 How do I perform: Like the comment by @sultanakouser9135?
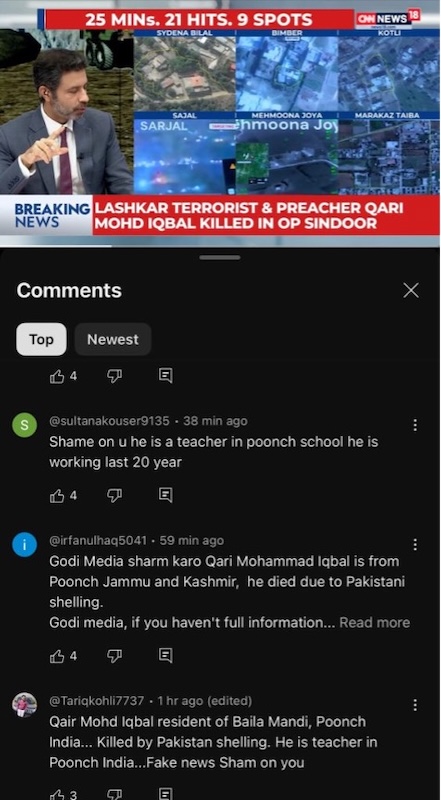pos(57,495)
